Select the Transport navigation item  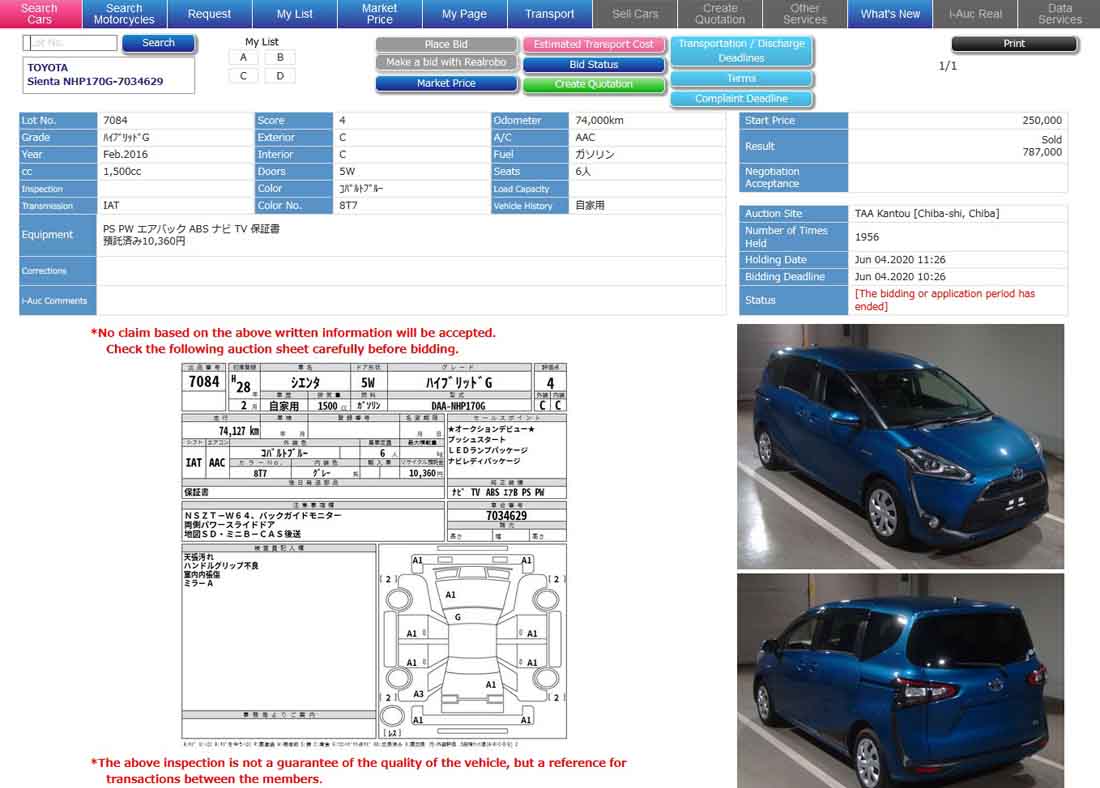pyautogui.click(x=549, y=13)
